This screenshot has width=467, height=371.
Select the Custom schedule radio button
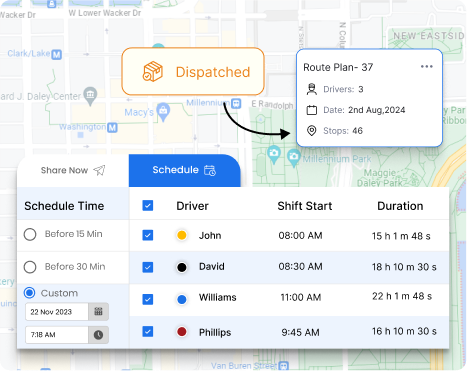coord(30,293)
